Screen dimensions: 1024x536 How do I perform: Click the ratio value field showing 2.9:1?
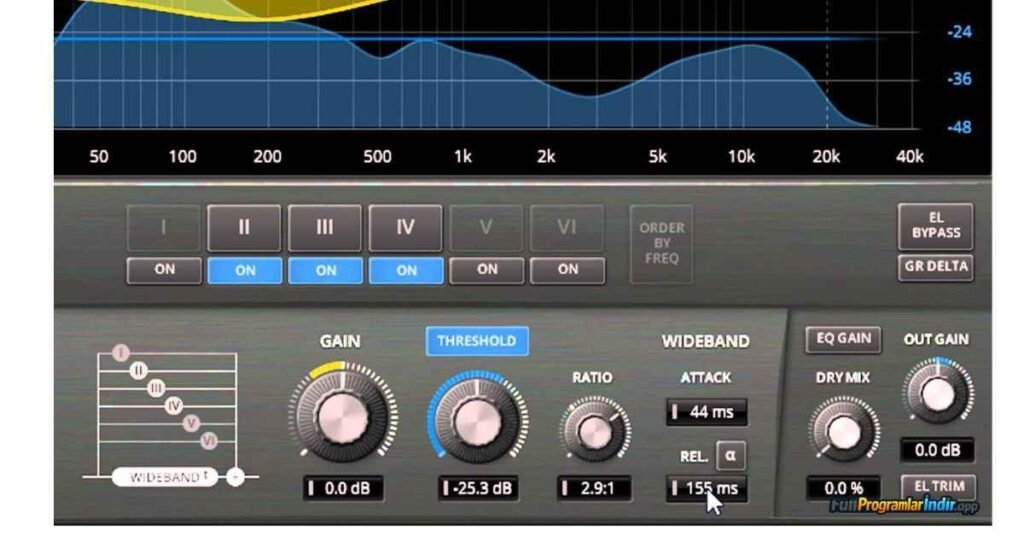coord(594,488)
